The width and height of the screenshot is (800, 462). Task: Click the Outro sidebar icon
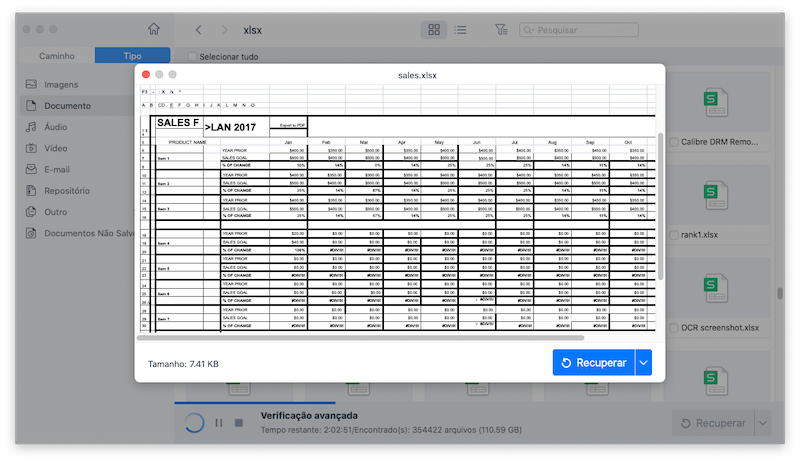point(31,212)
